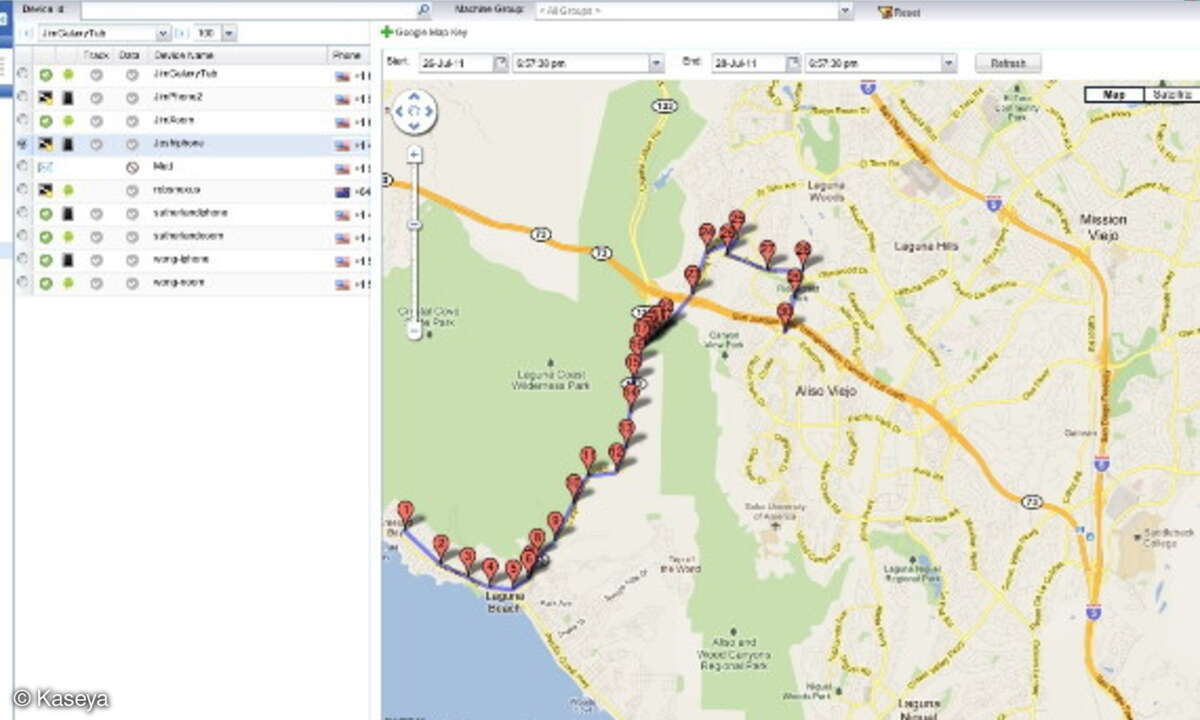Click the dark status icon for JimPhone2
The height and width of the screenshot is (720, 1200).
coord(46,98)
